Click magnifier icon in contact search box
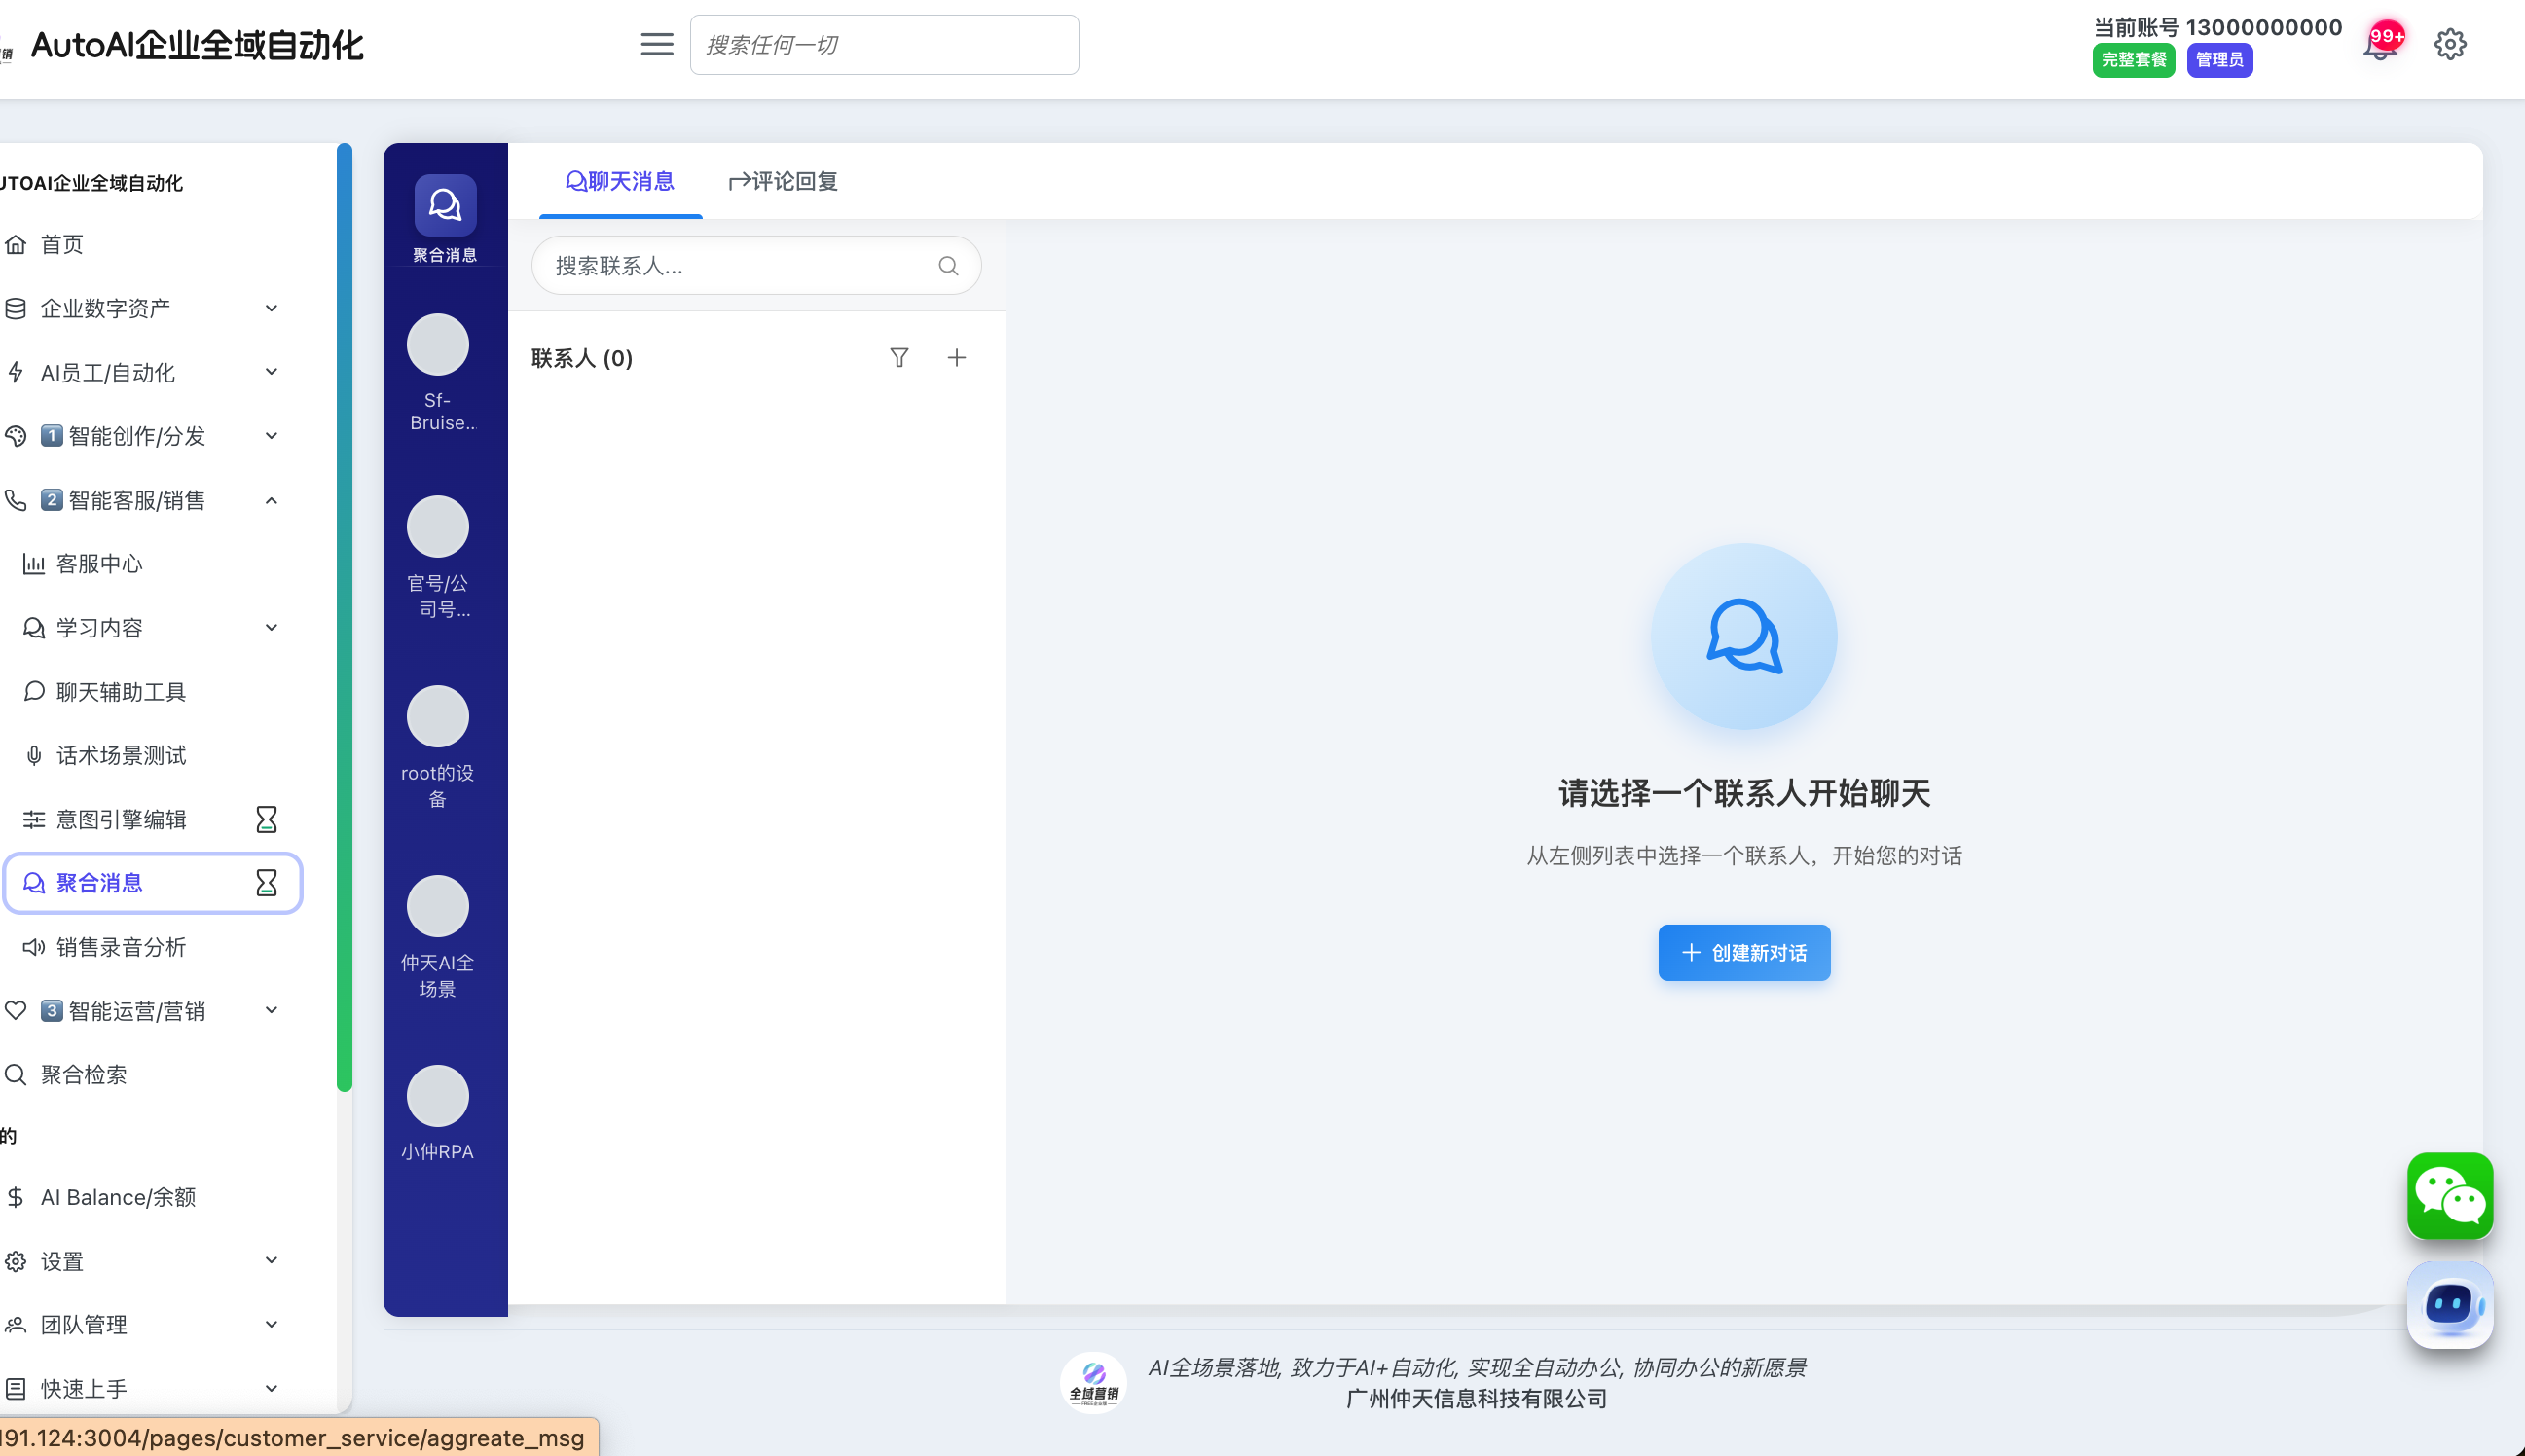Screen dimensions: 2525x1456 pos(948,266)
